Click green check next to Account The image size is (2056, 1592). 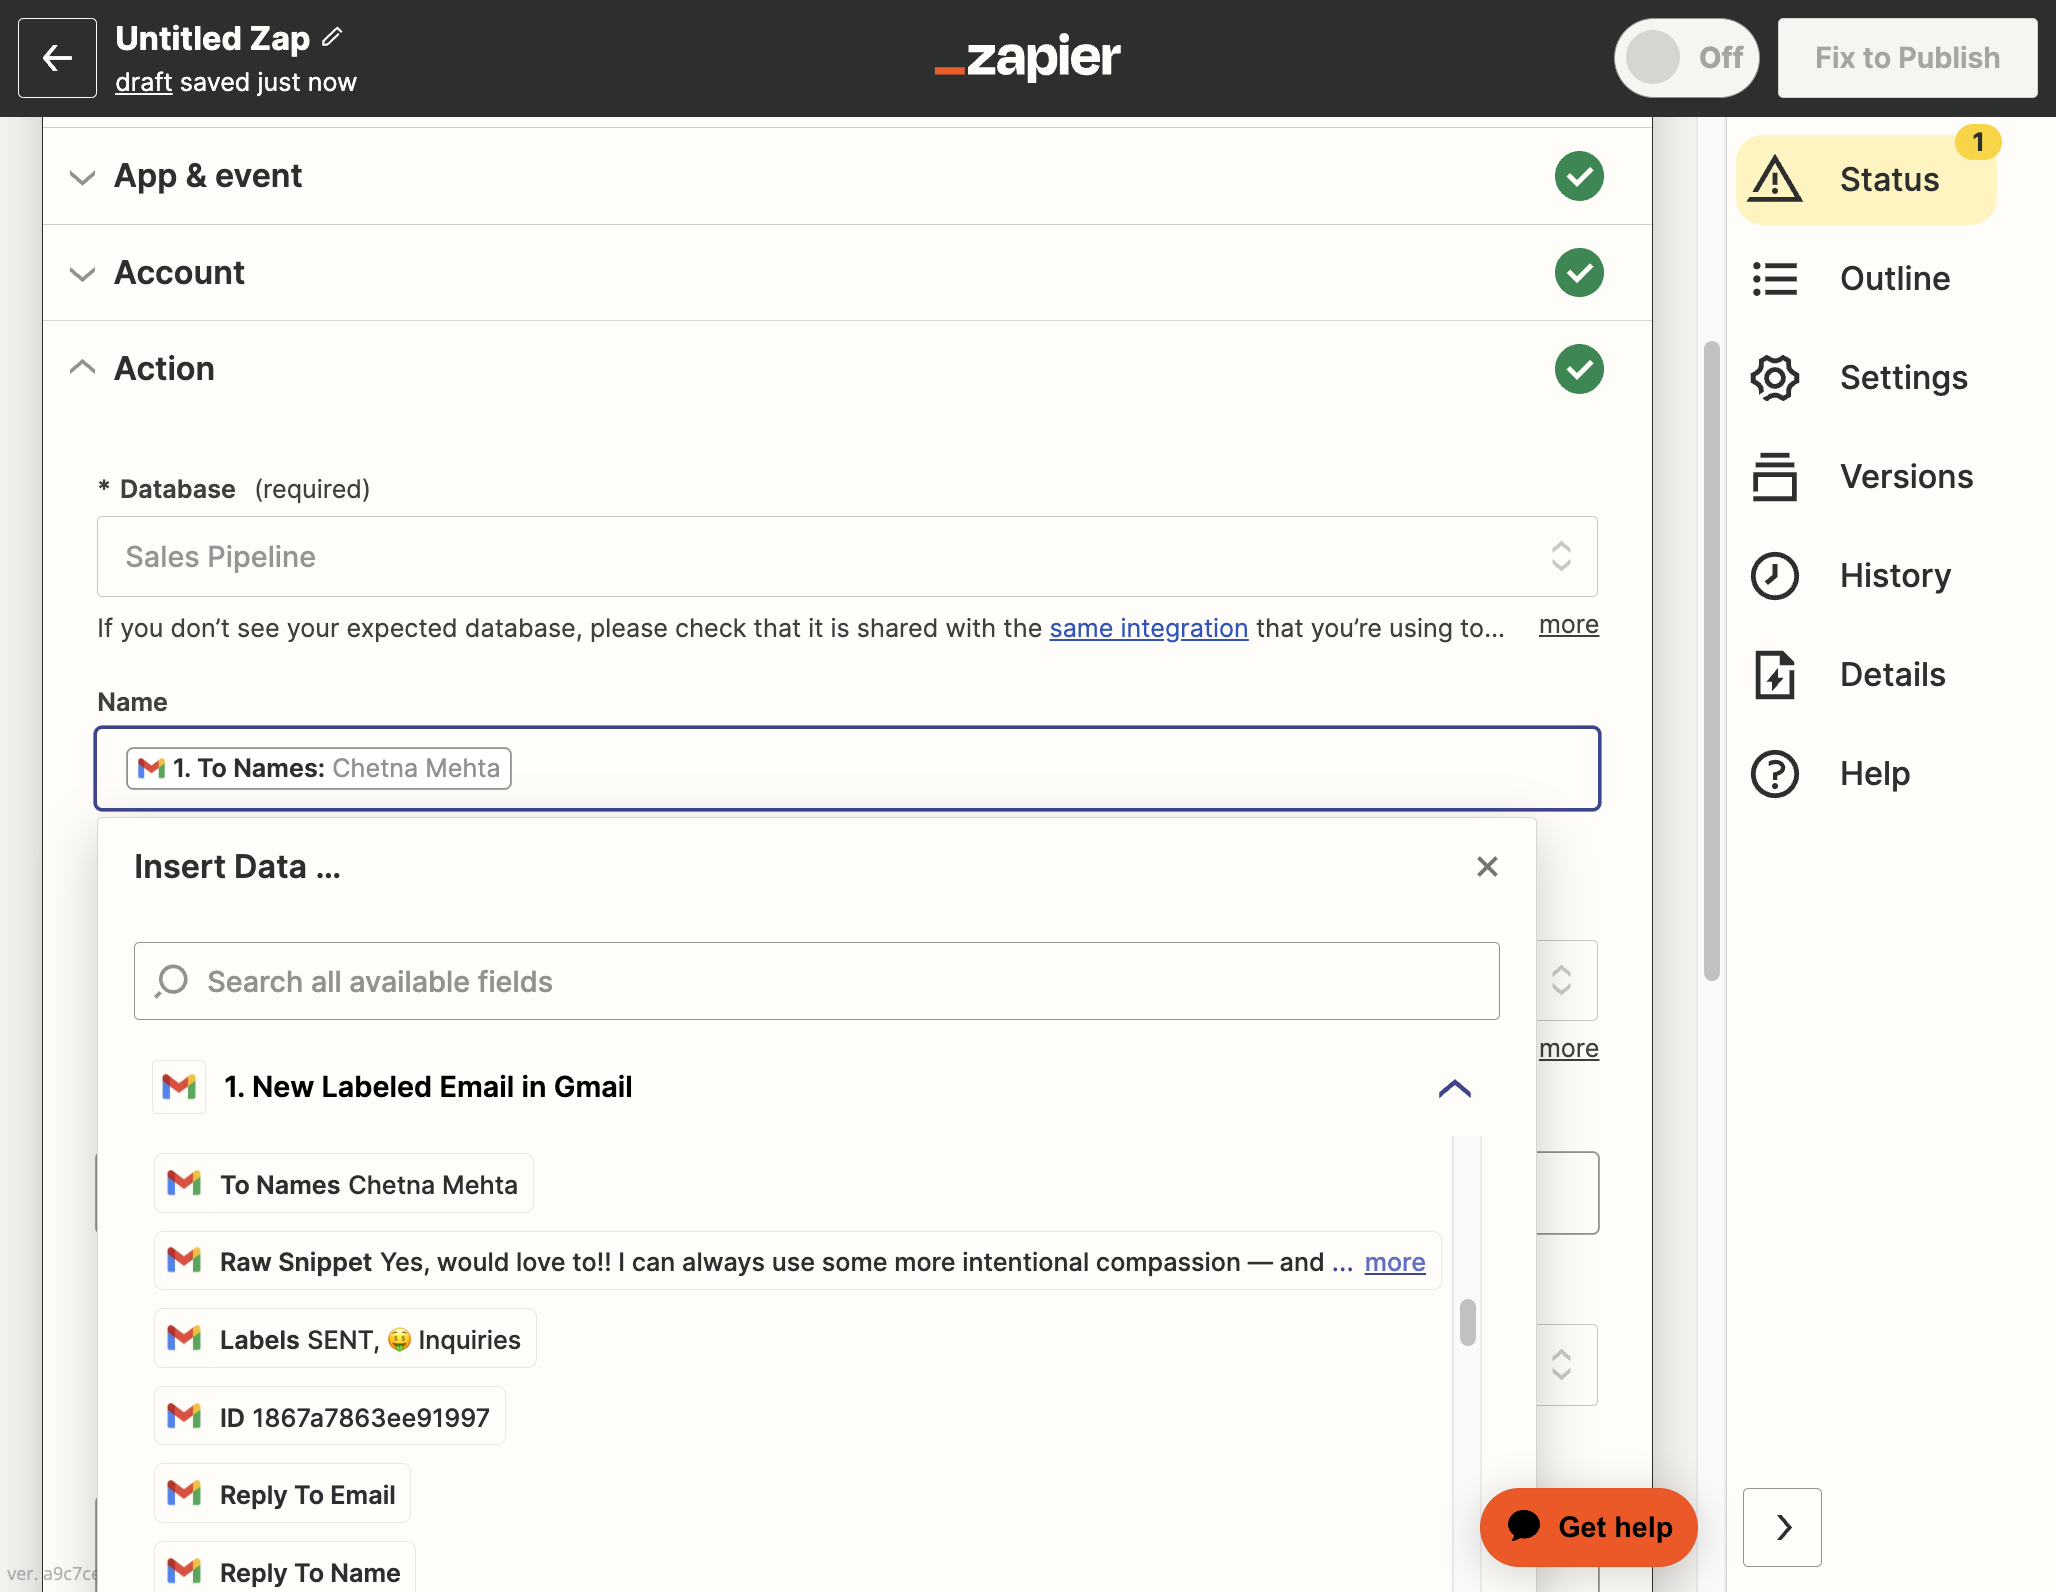(1579, 273)
